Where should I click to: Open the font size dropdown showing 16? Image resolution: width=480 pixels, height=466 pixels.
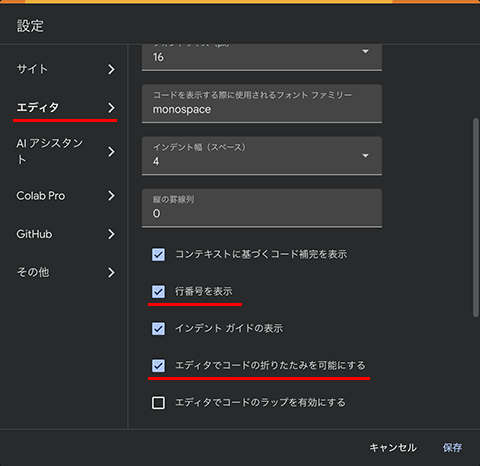(262, 57)
